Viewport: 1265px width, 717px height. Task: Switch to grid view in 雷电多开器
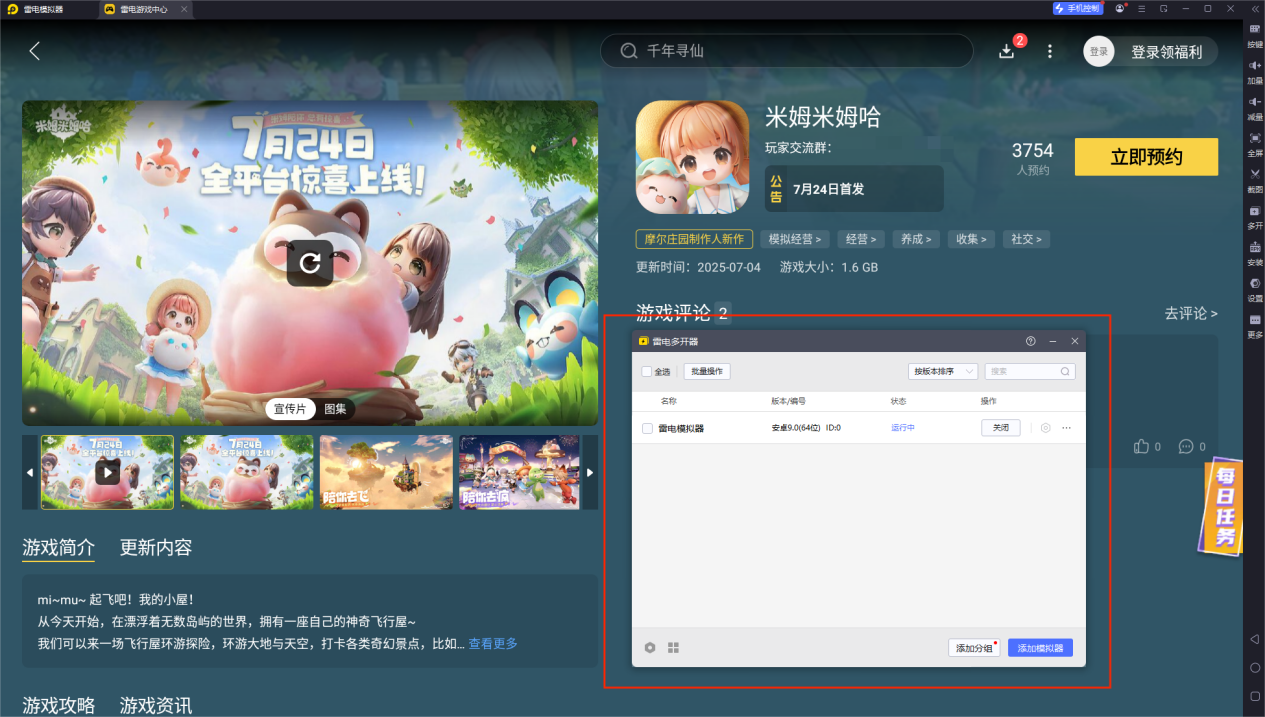[673, 648]
